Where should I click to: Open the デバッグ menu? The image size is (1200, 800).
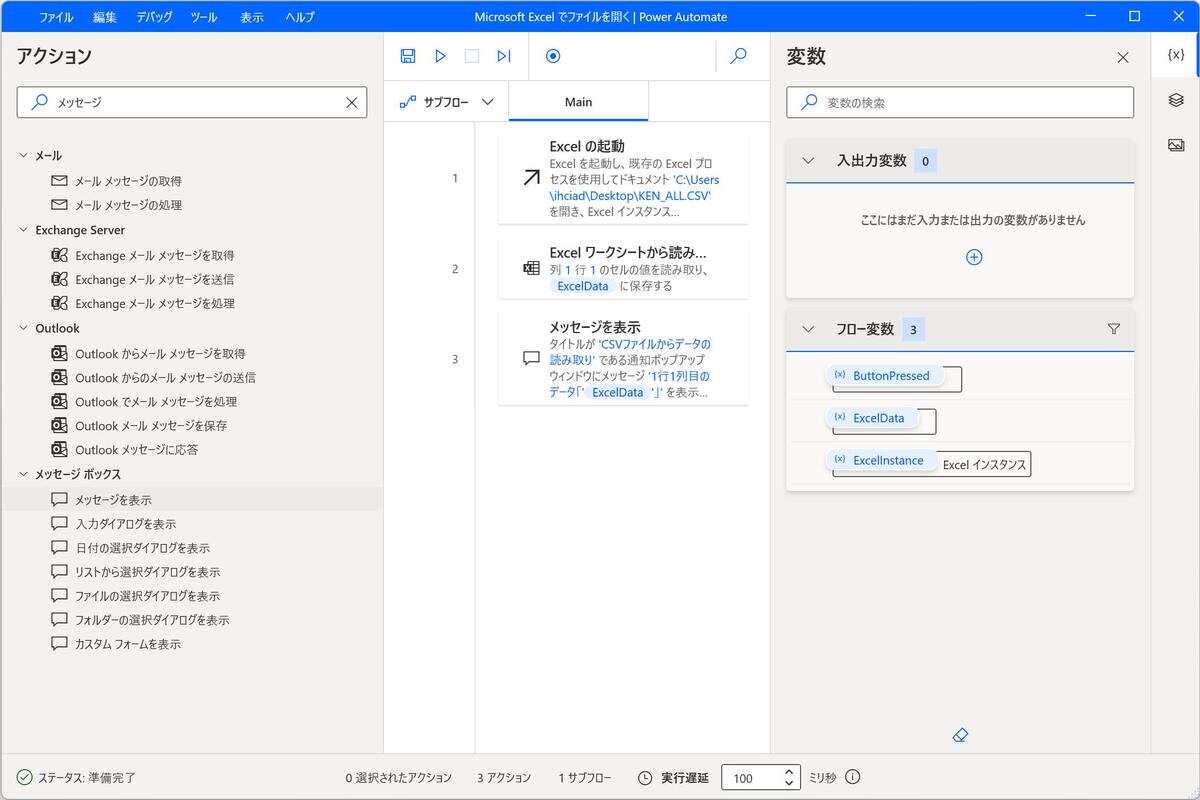[x=154, y=17]
